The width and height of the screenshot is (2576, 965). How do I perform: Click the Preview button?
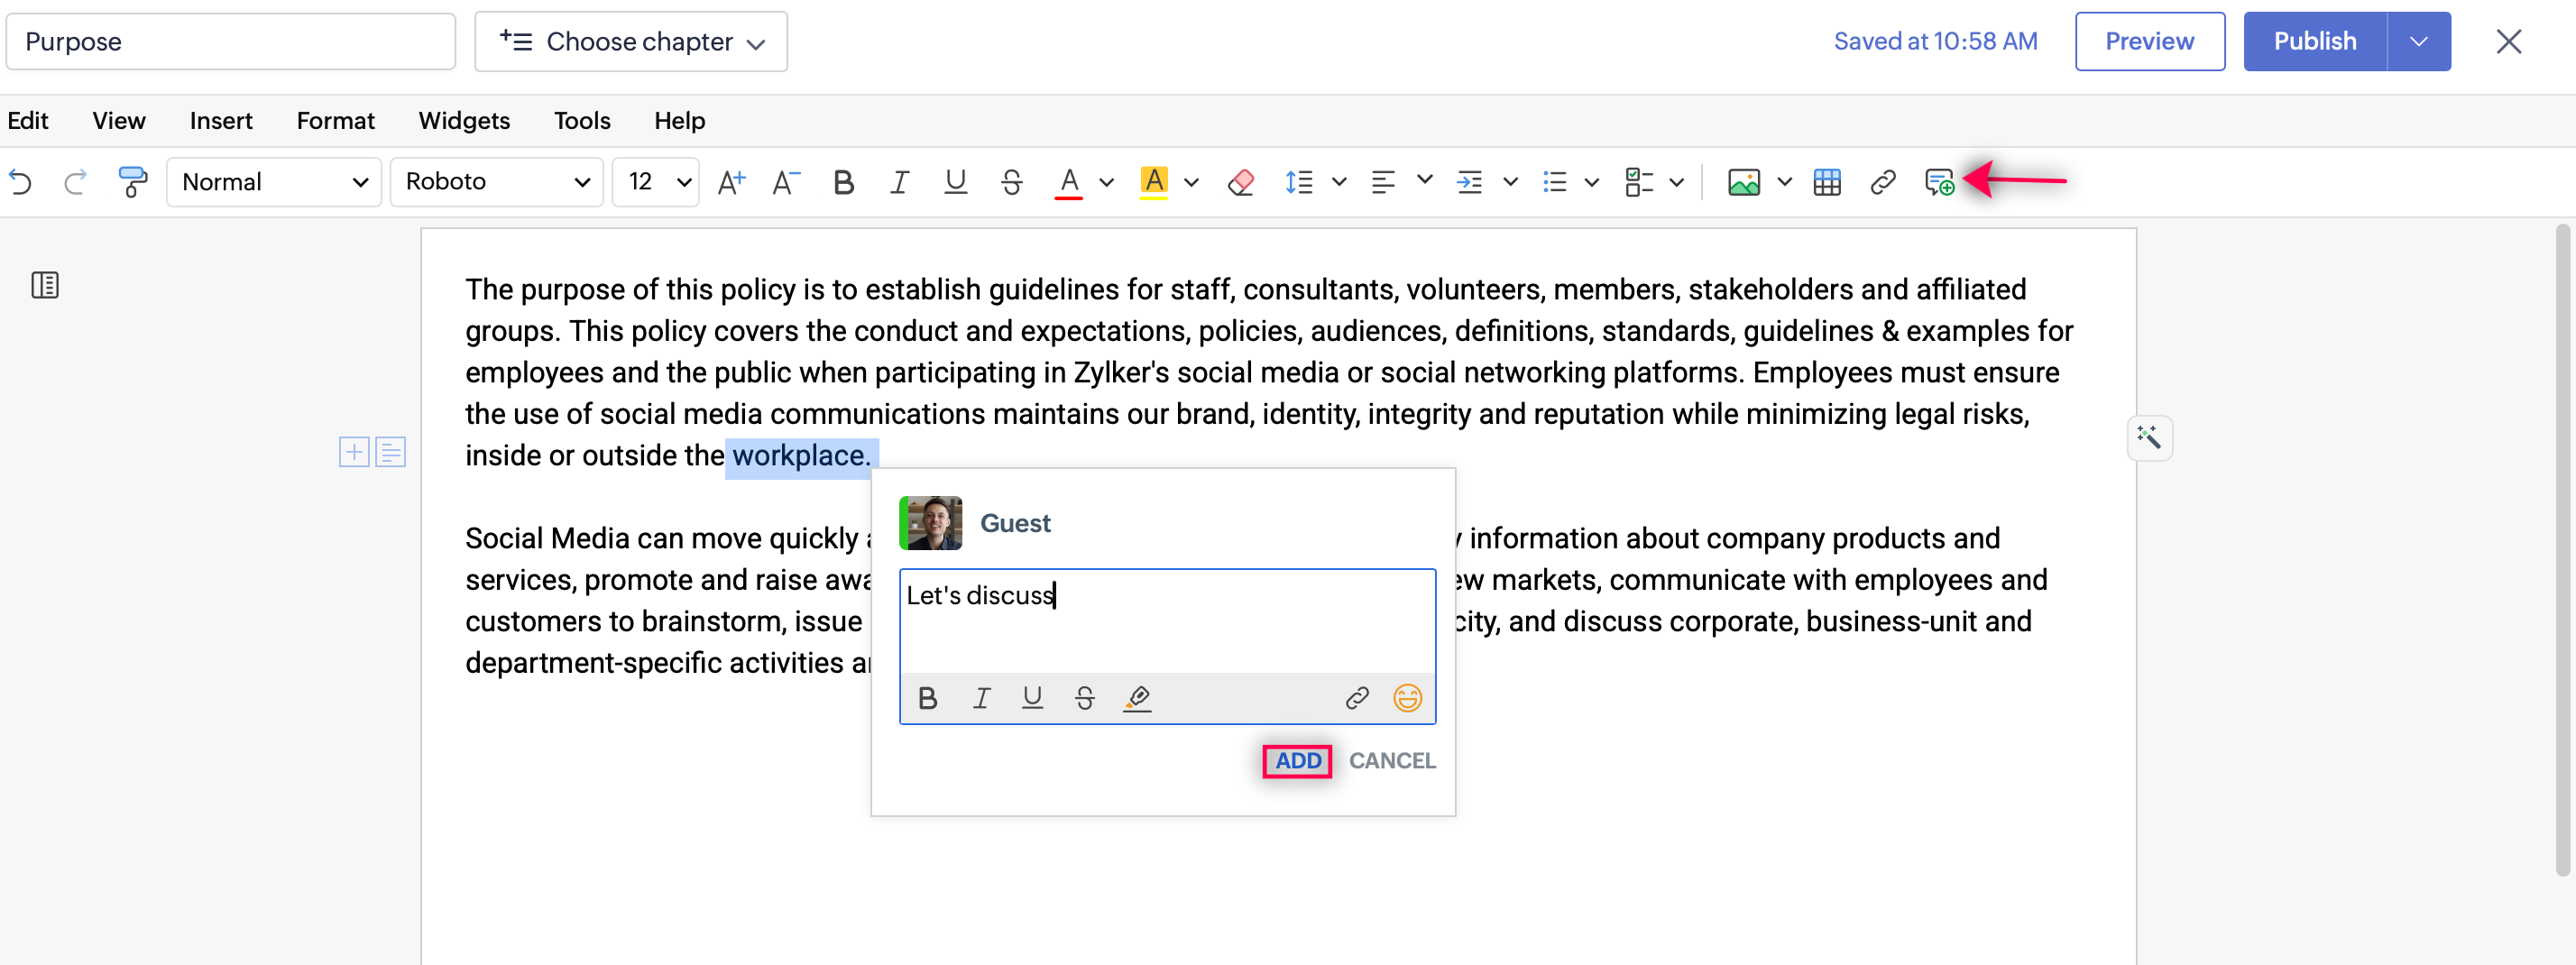pyautogui.click(x=2149, y=41)
